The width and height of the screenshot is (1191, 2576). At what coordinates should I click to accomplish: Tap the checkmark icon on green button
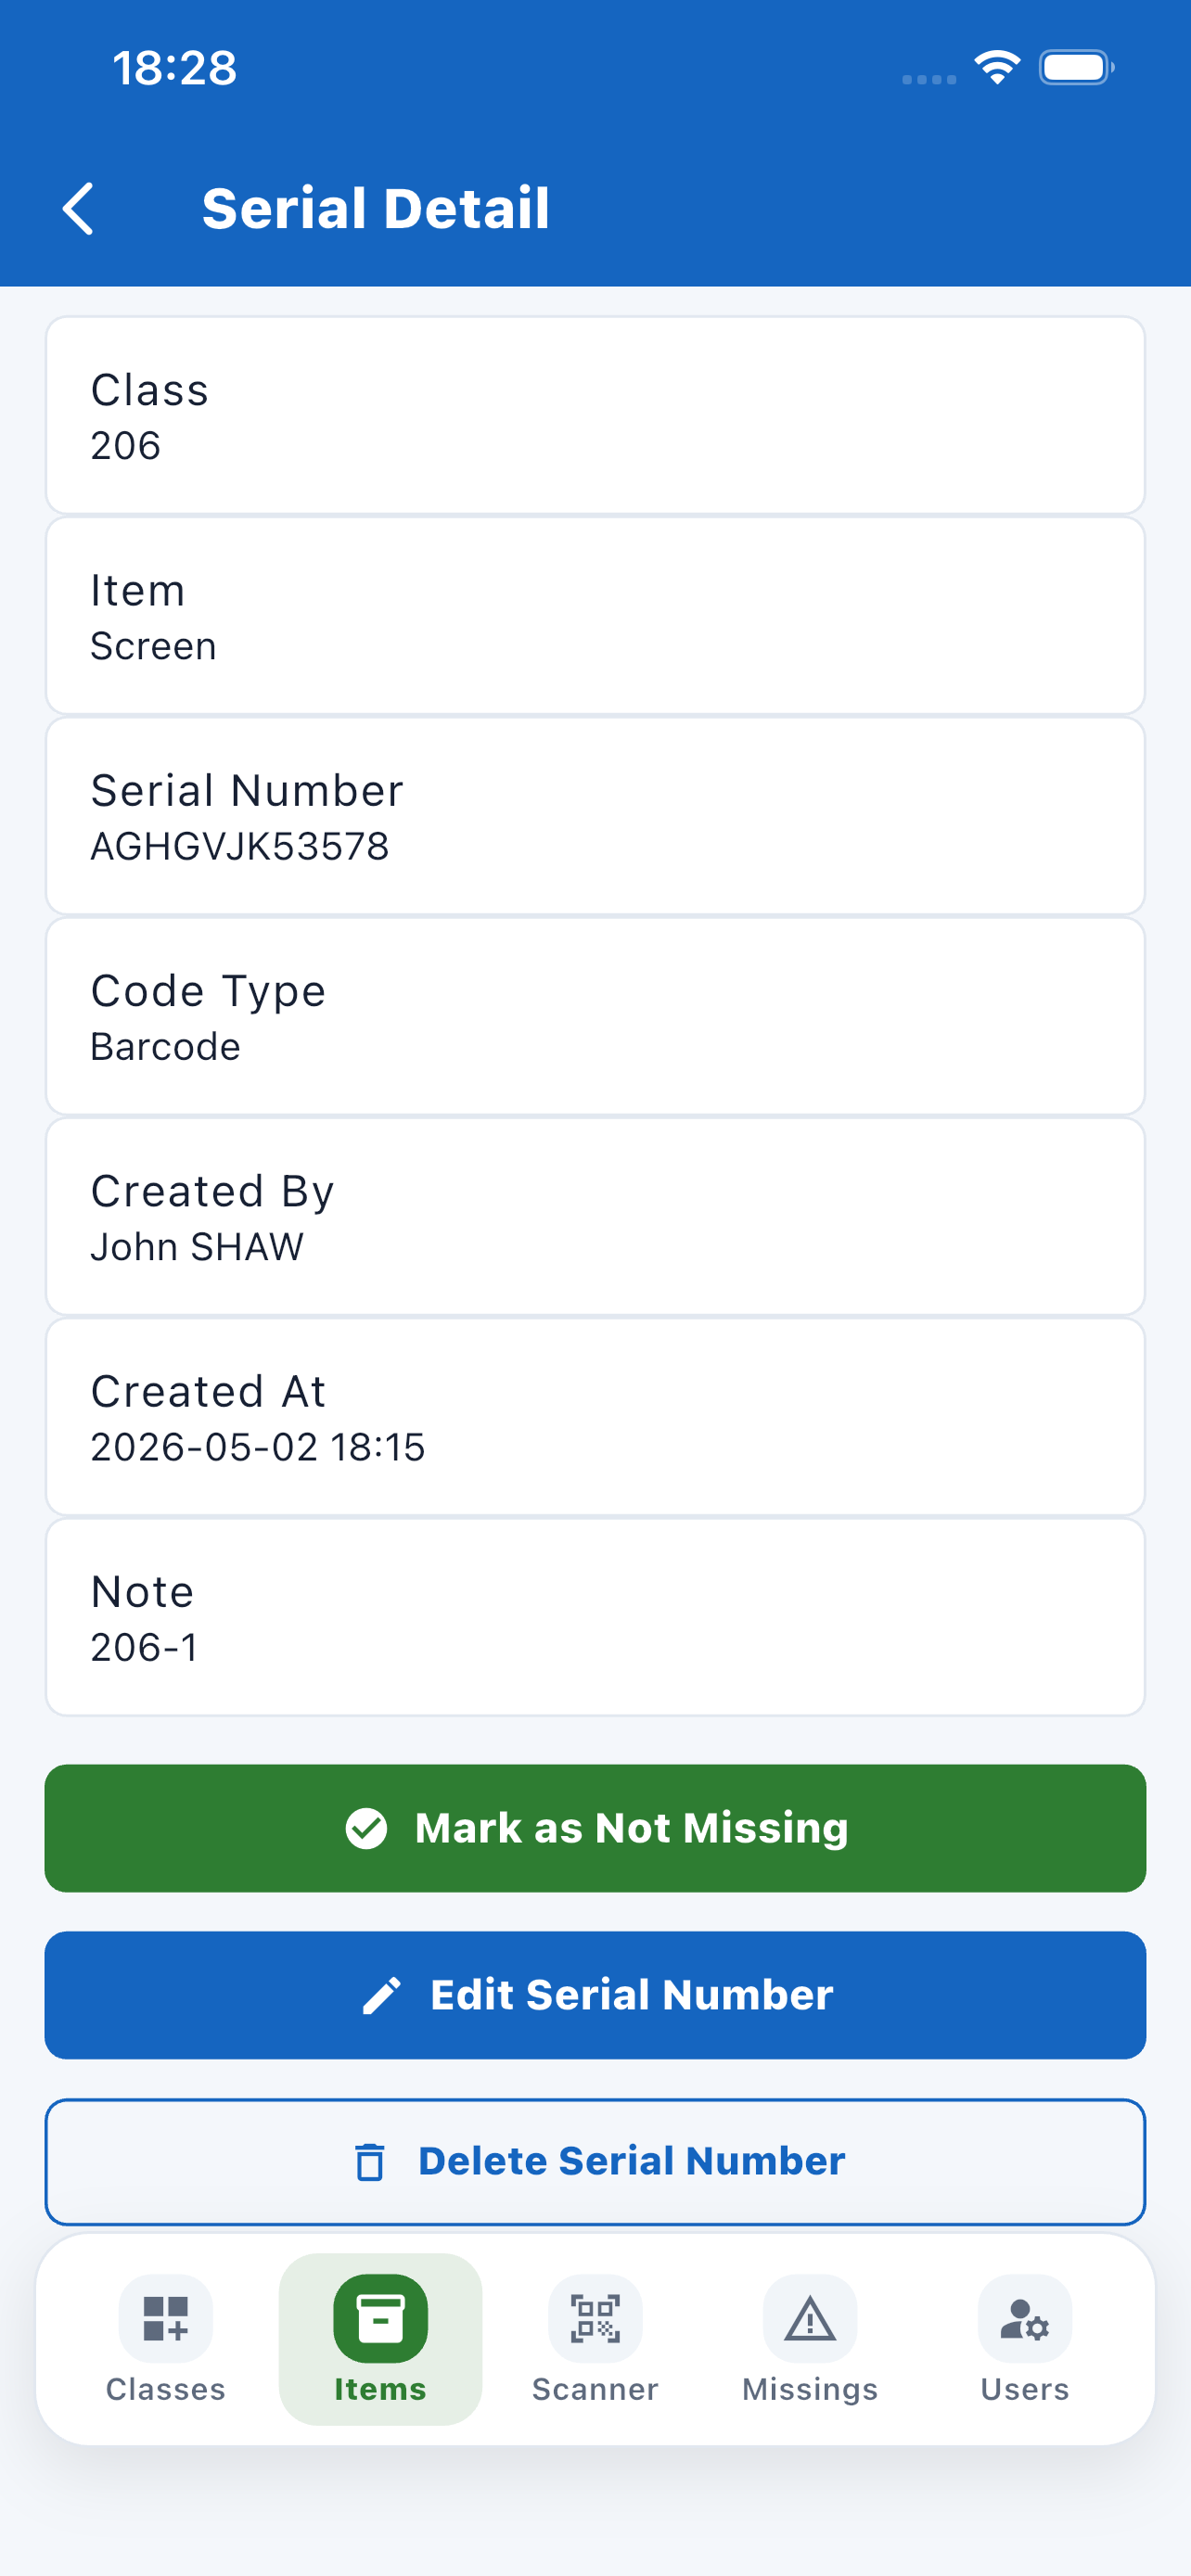pos(366,1828)
